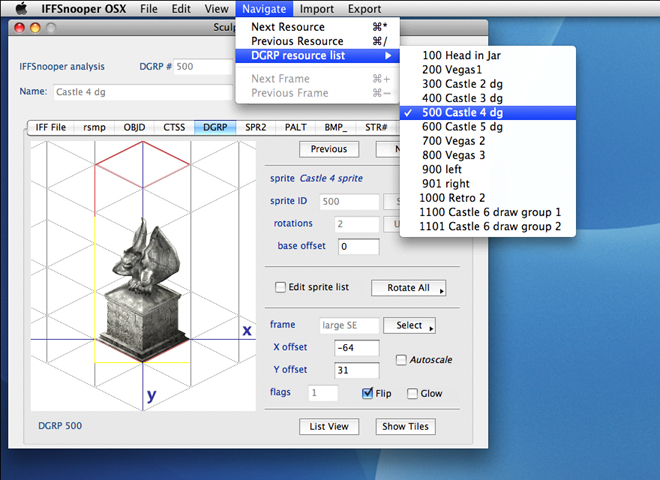Choose Next Resource from Navigate menu

pyautogui.click(x=318, y=27)
